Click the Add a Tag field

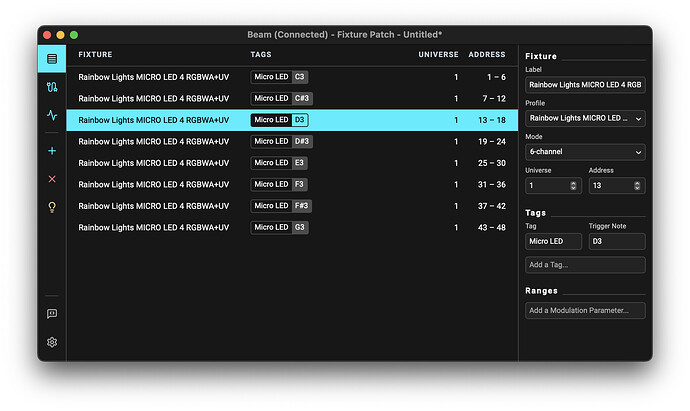click(585, 265)
